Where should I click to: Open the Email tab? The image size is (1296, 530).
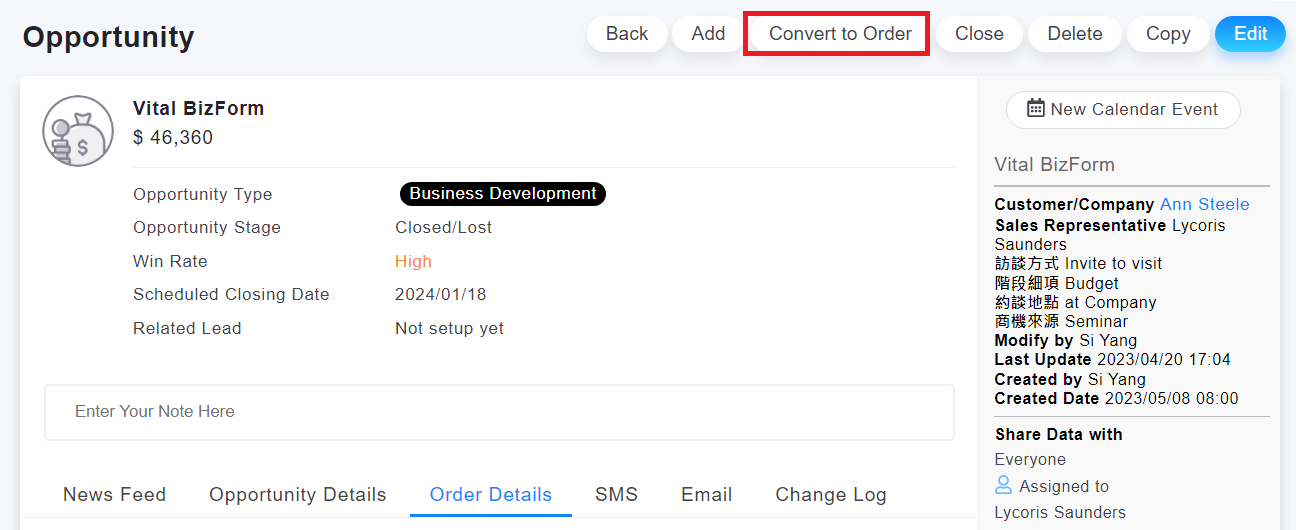coord(706,494)
